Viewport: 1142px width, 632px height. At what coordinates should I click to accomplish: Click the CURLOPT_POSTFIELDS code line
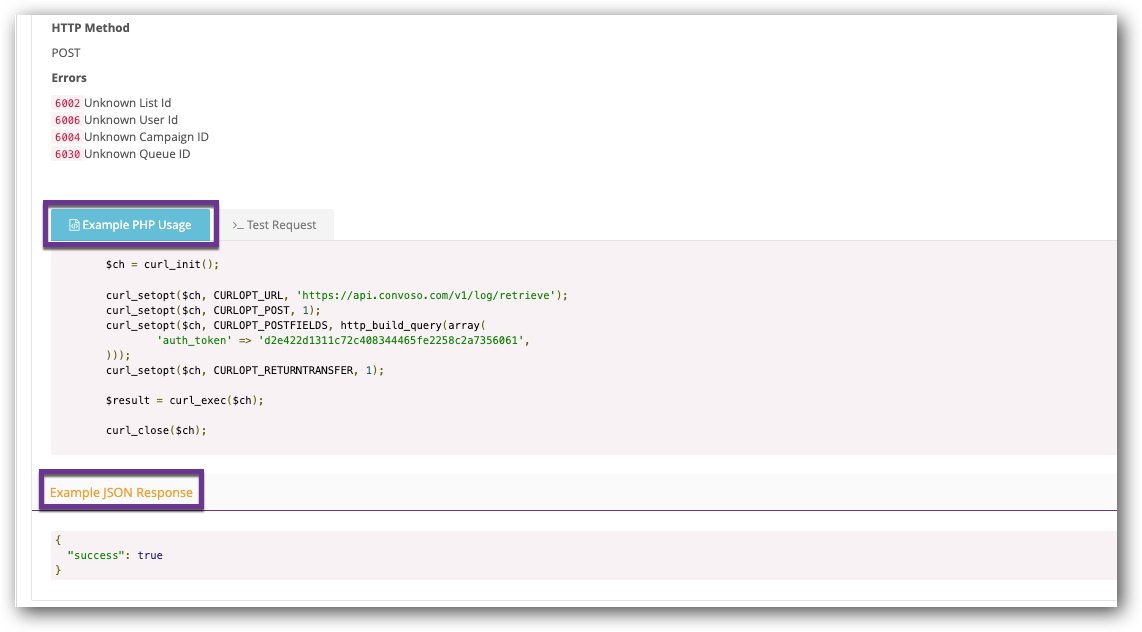pyautogui.click(x=296, y=325)
